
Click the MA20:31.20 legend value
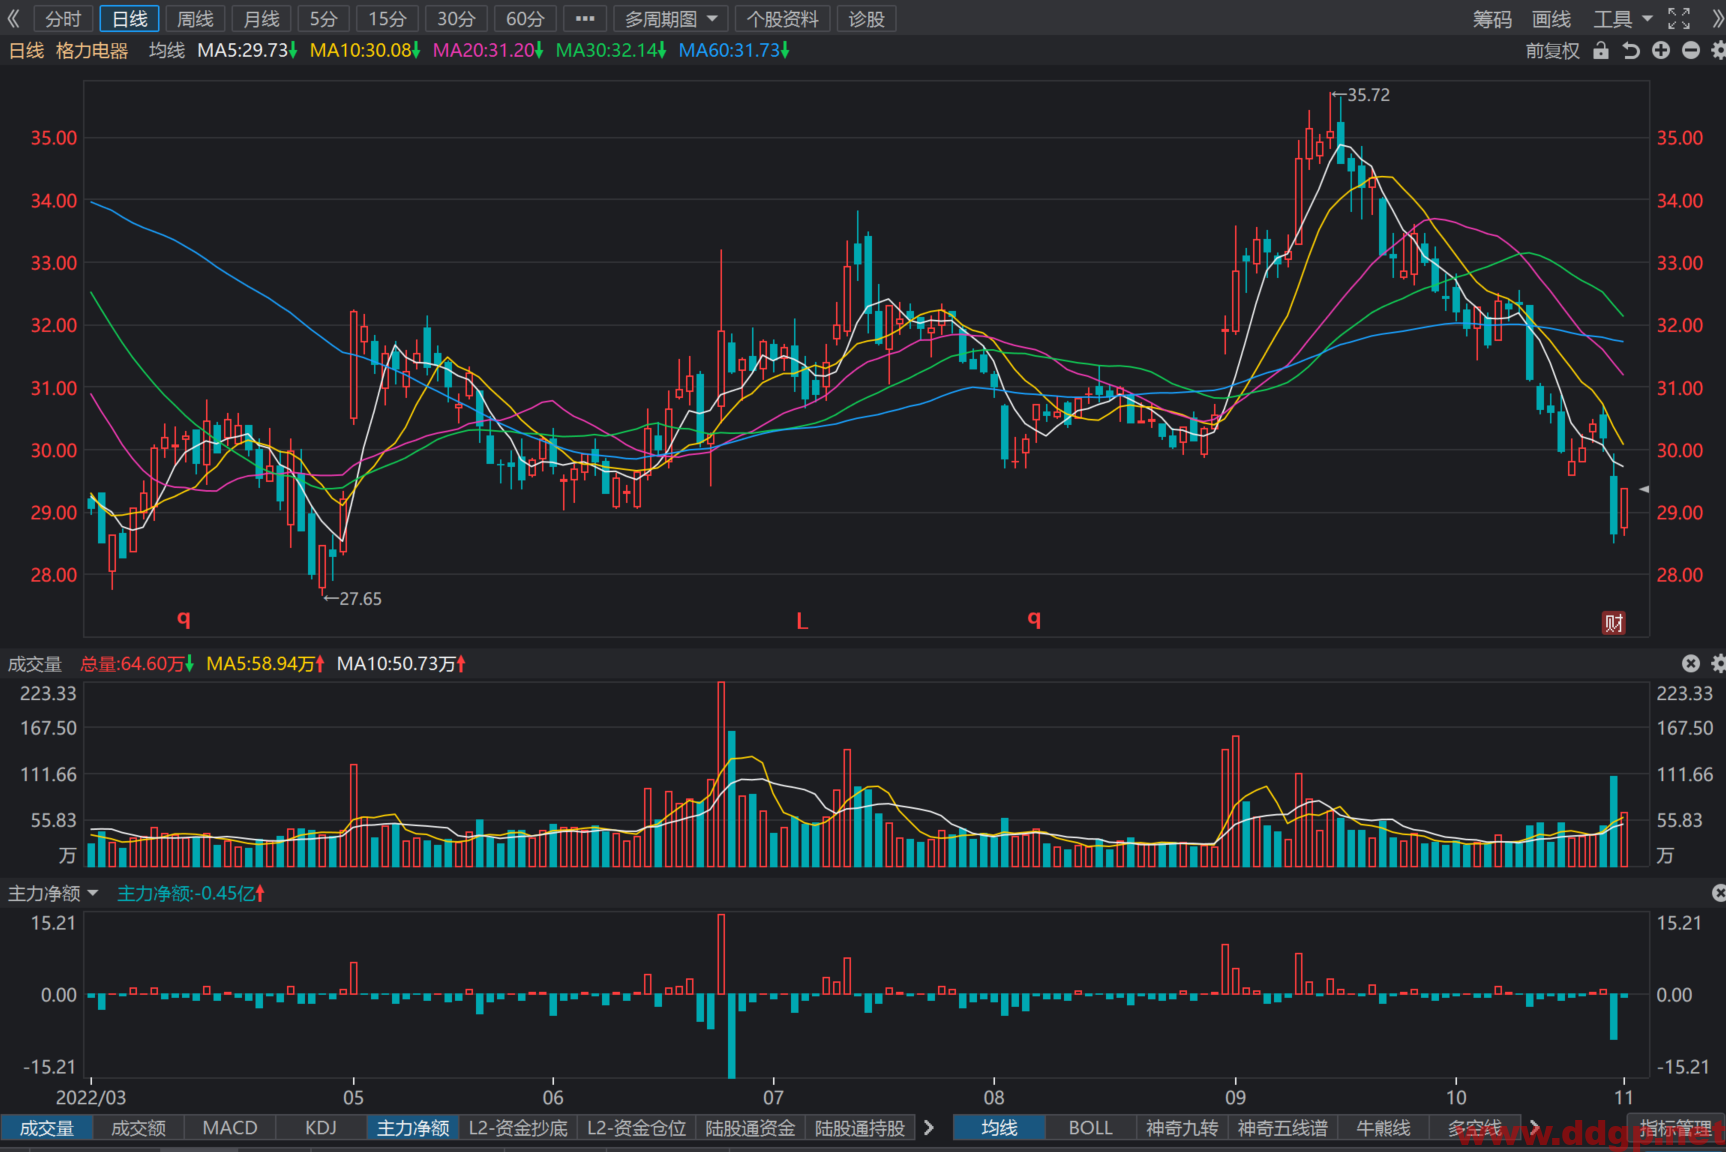(487, 50)
